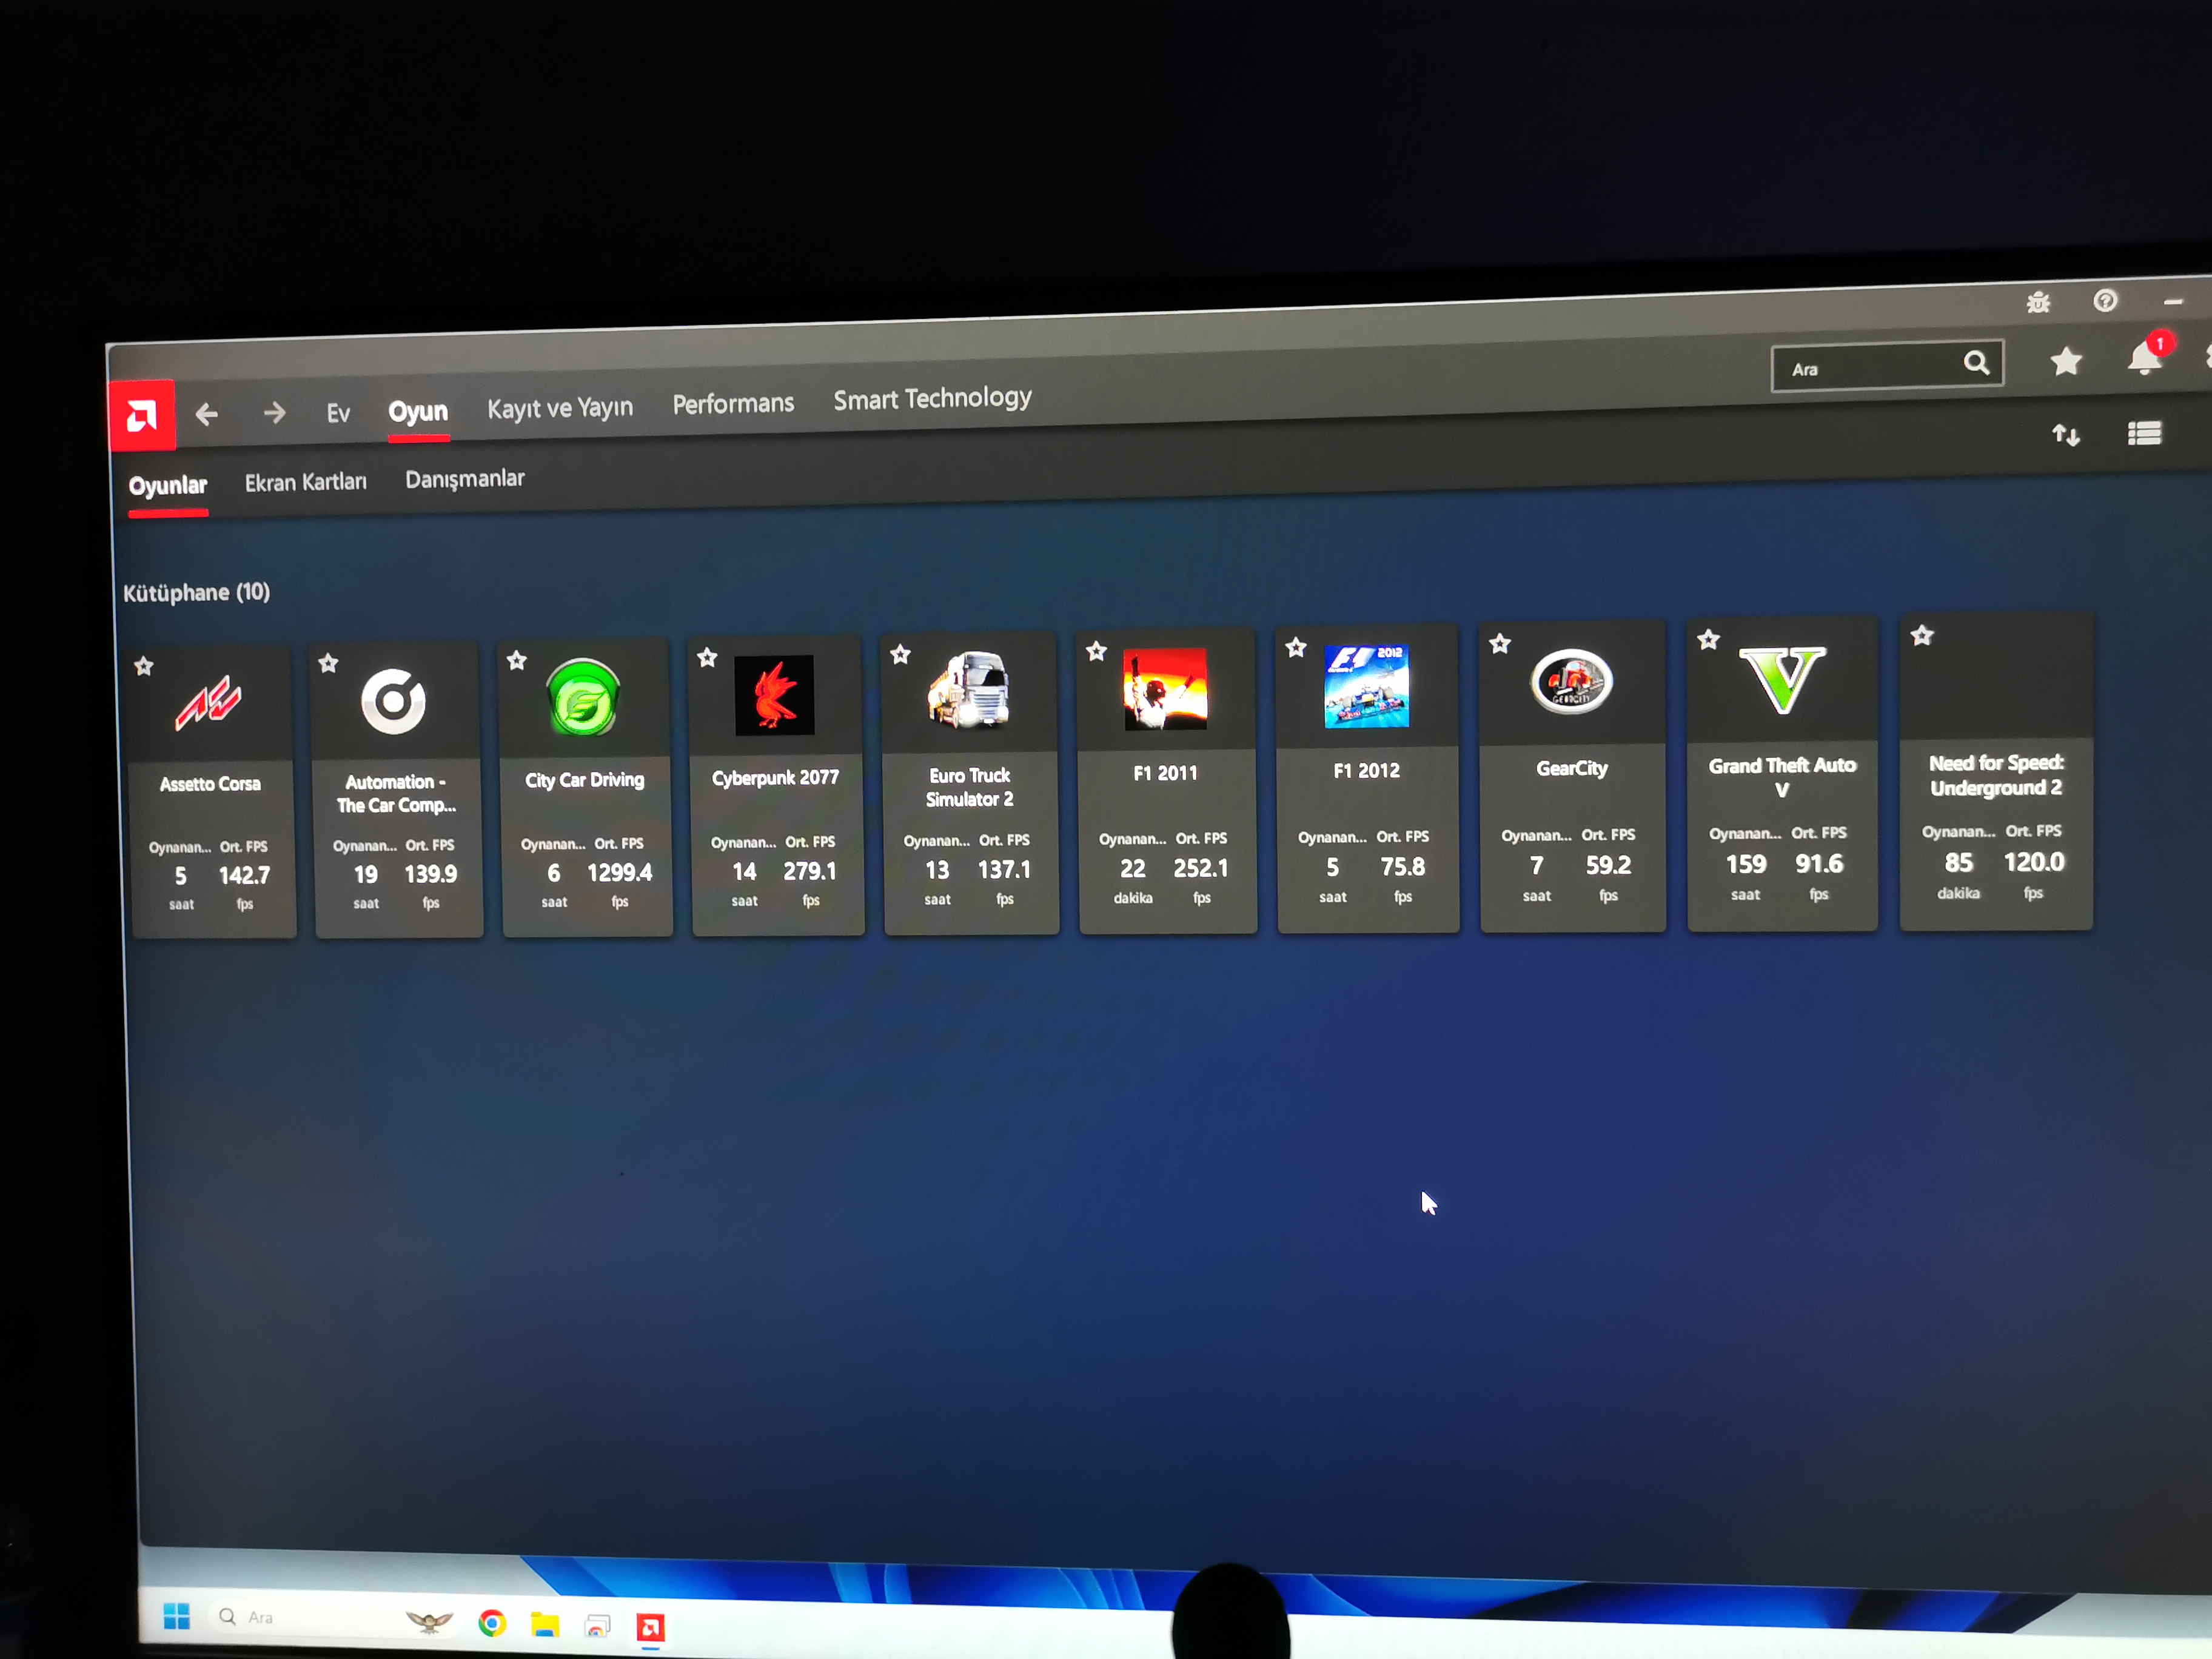Image resolution: width=2212 pixels, height=1659 pixels.
Task: Favorite Assetto Corsa with its star
Action: point(144,666)
